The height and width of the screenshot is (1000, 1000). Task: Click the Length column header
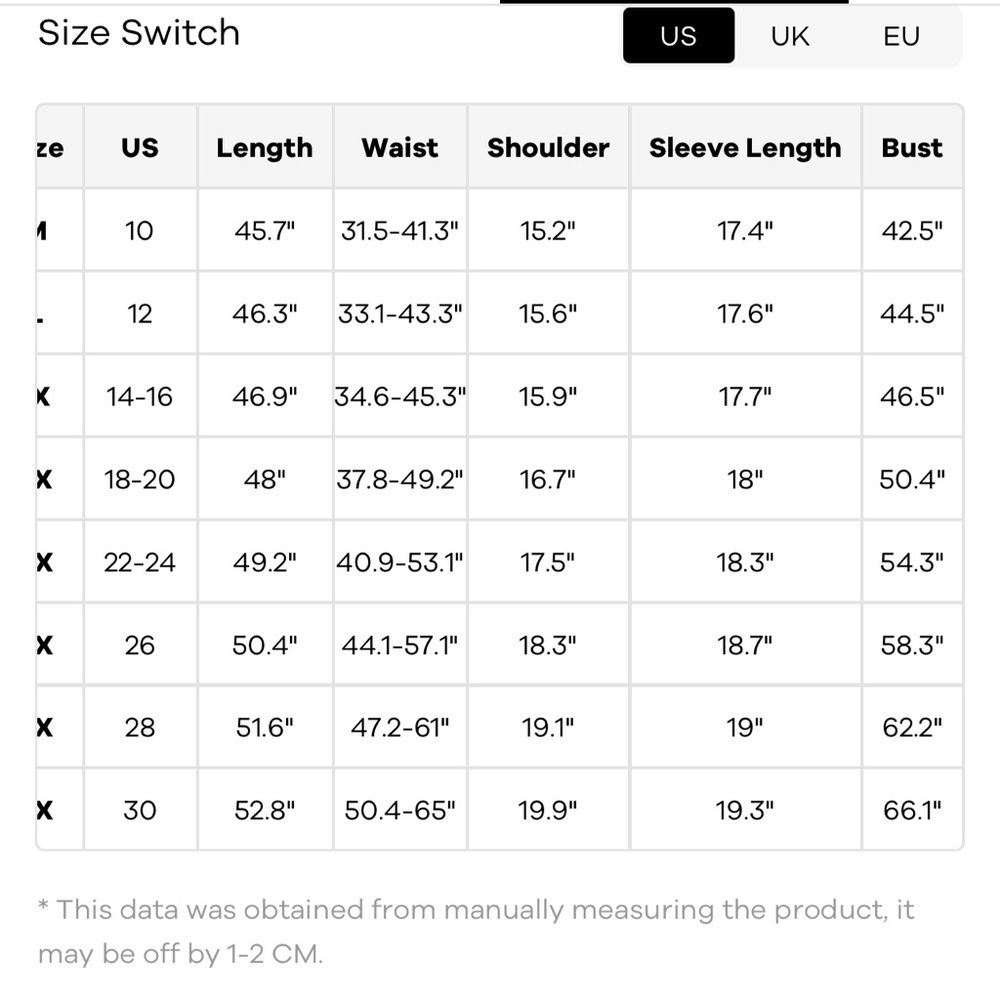tap(264, 148)
